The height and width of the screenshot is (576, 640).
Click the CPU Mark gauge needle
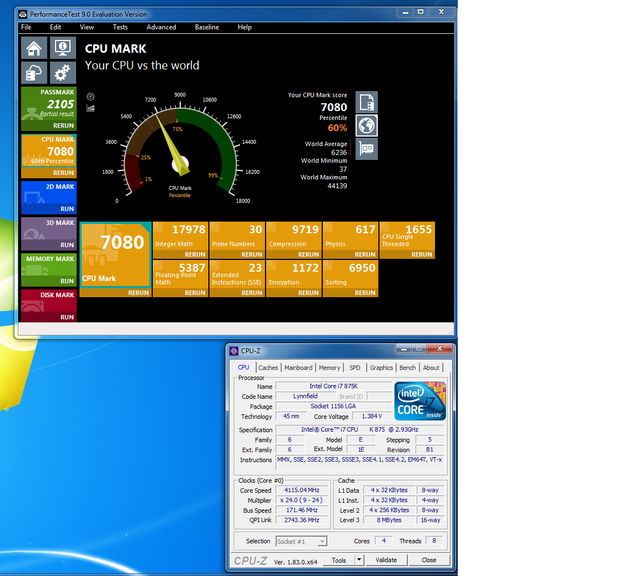coord(173,147)
